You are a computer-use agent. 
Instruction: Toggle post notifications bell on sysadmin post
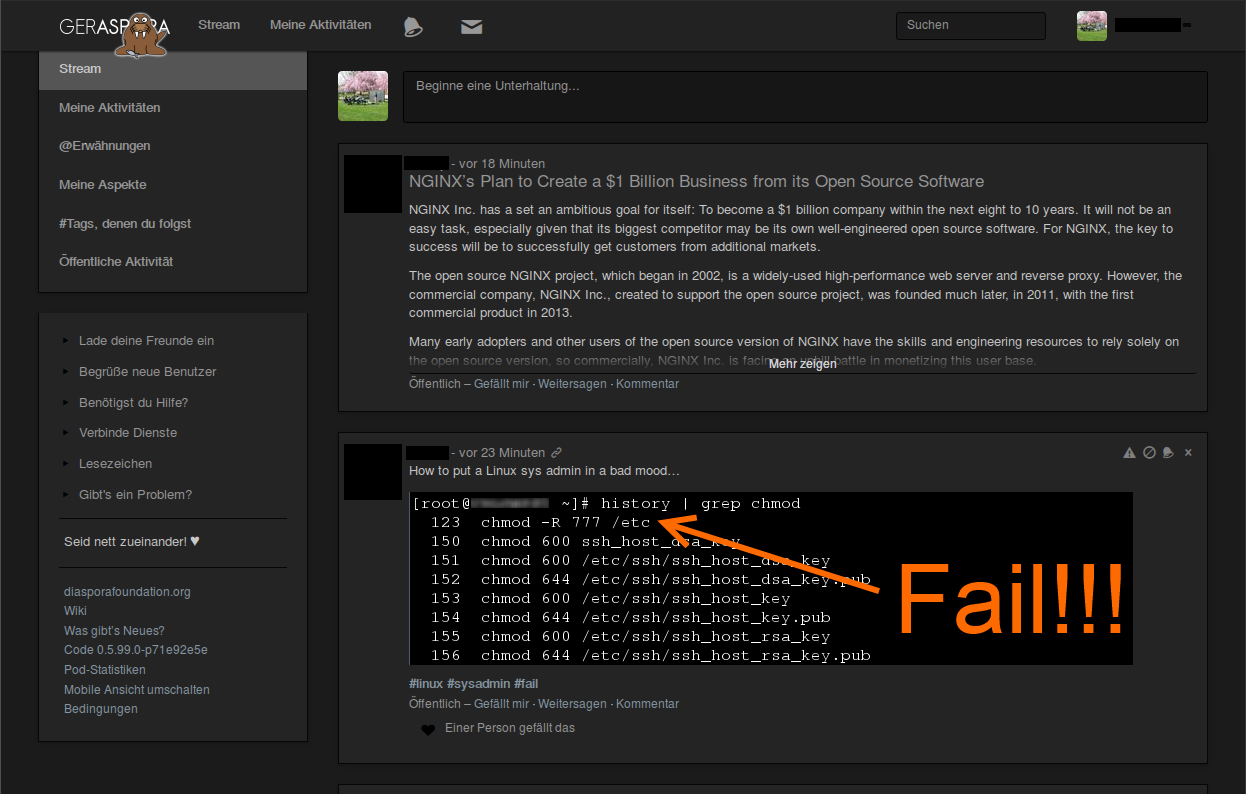(1167, 453)
